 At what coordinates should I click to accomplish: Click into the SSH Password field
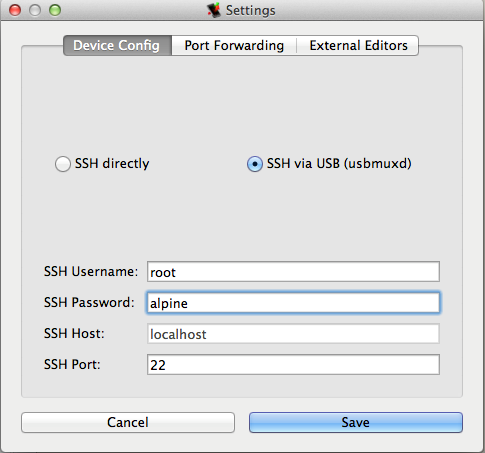coord(293,303)
